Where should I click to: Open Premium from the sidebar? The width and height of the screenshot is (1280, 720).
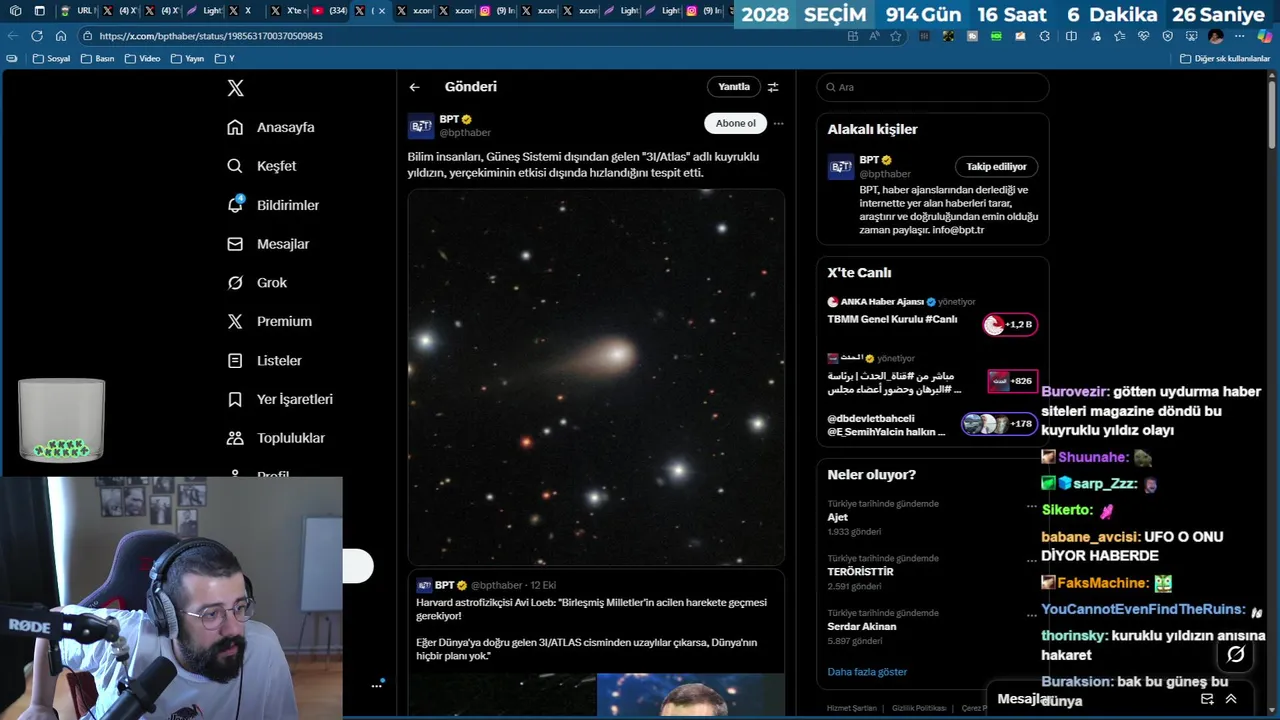(x=269, y=321)
